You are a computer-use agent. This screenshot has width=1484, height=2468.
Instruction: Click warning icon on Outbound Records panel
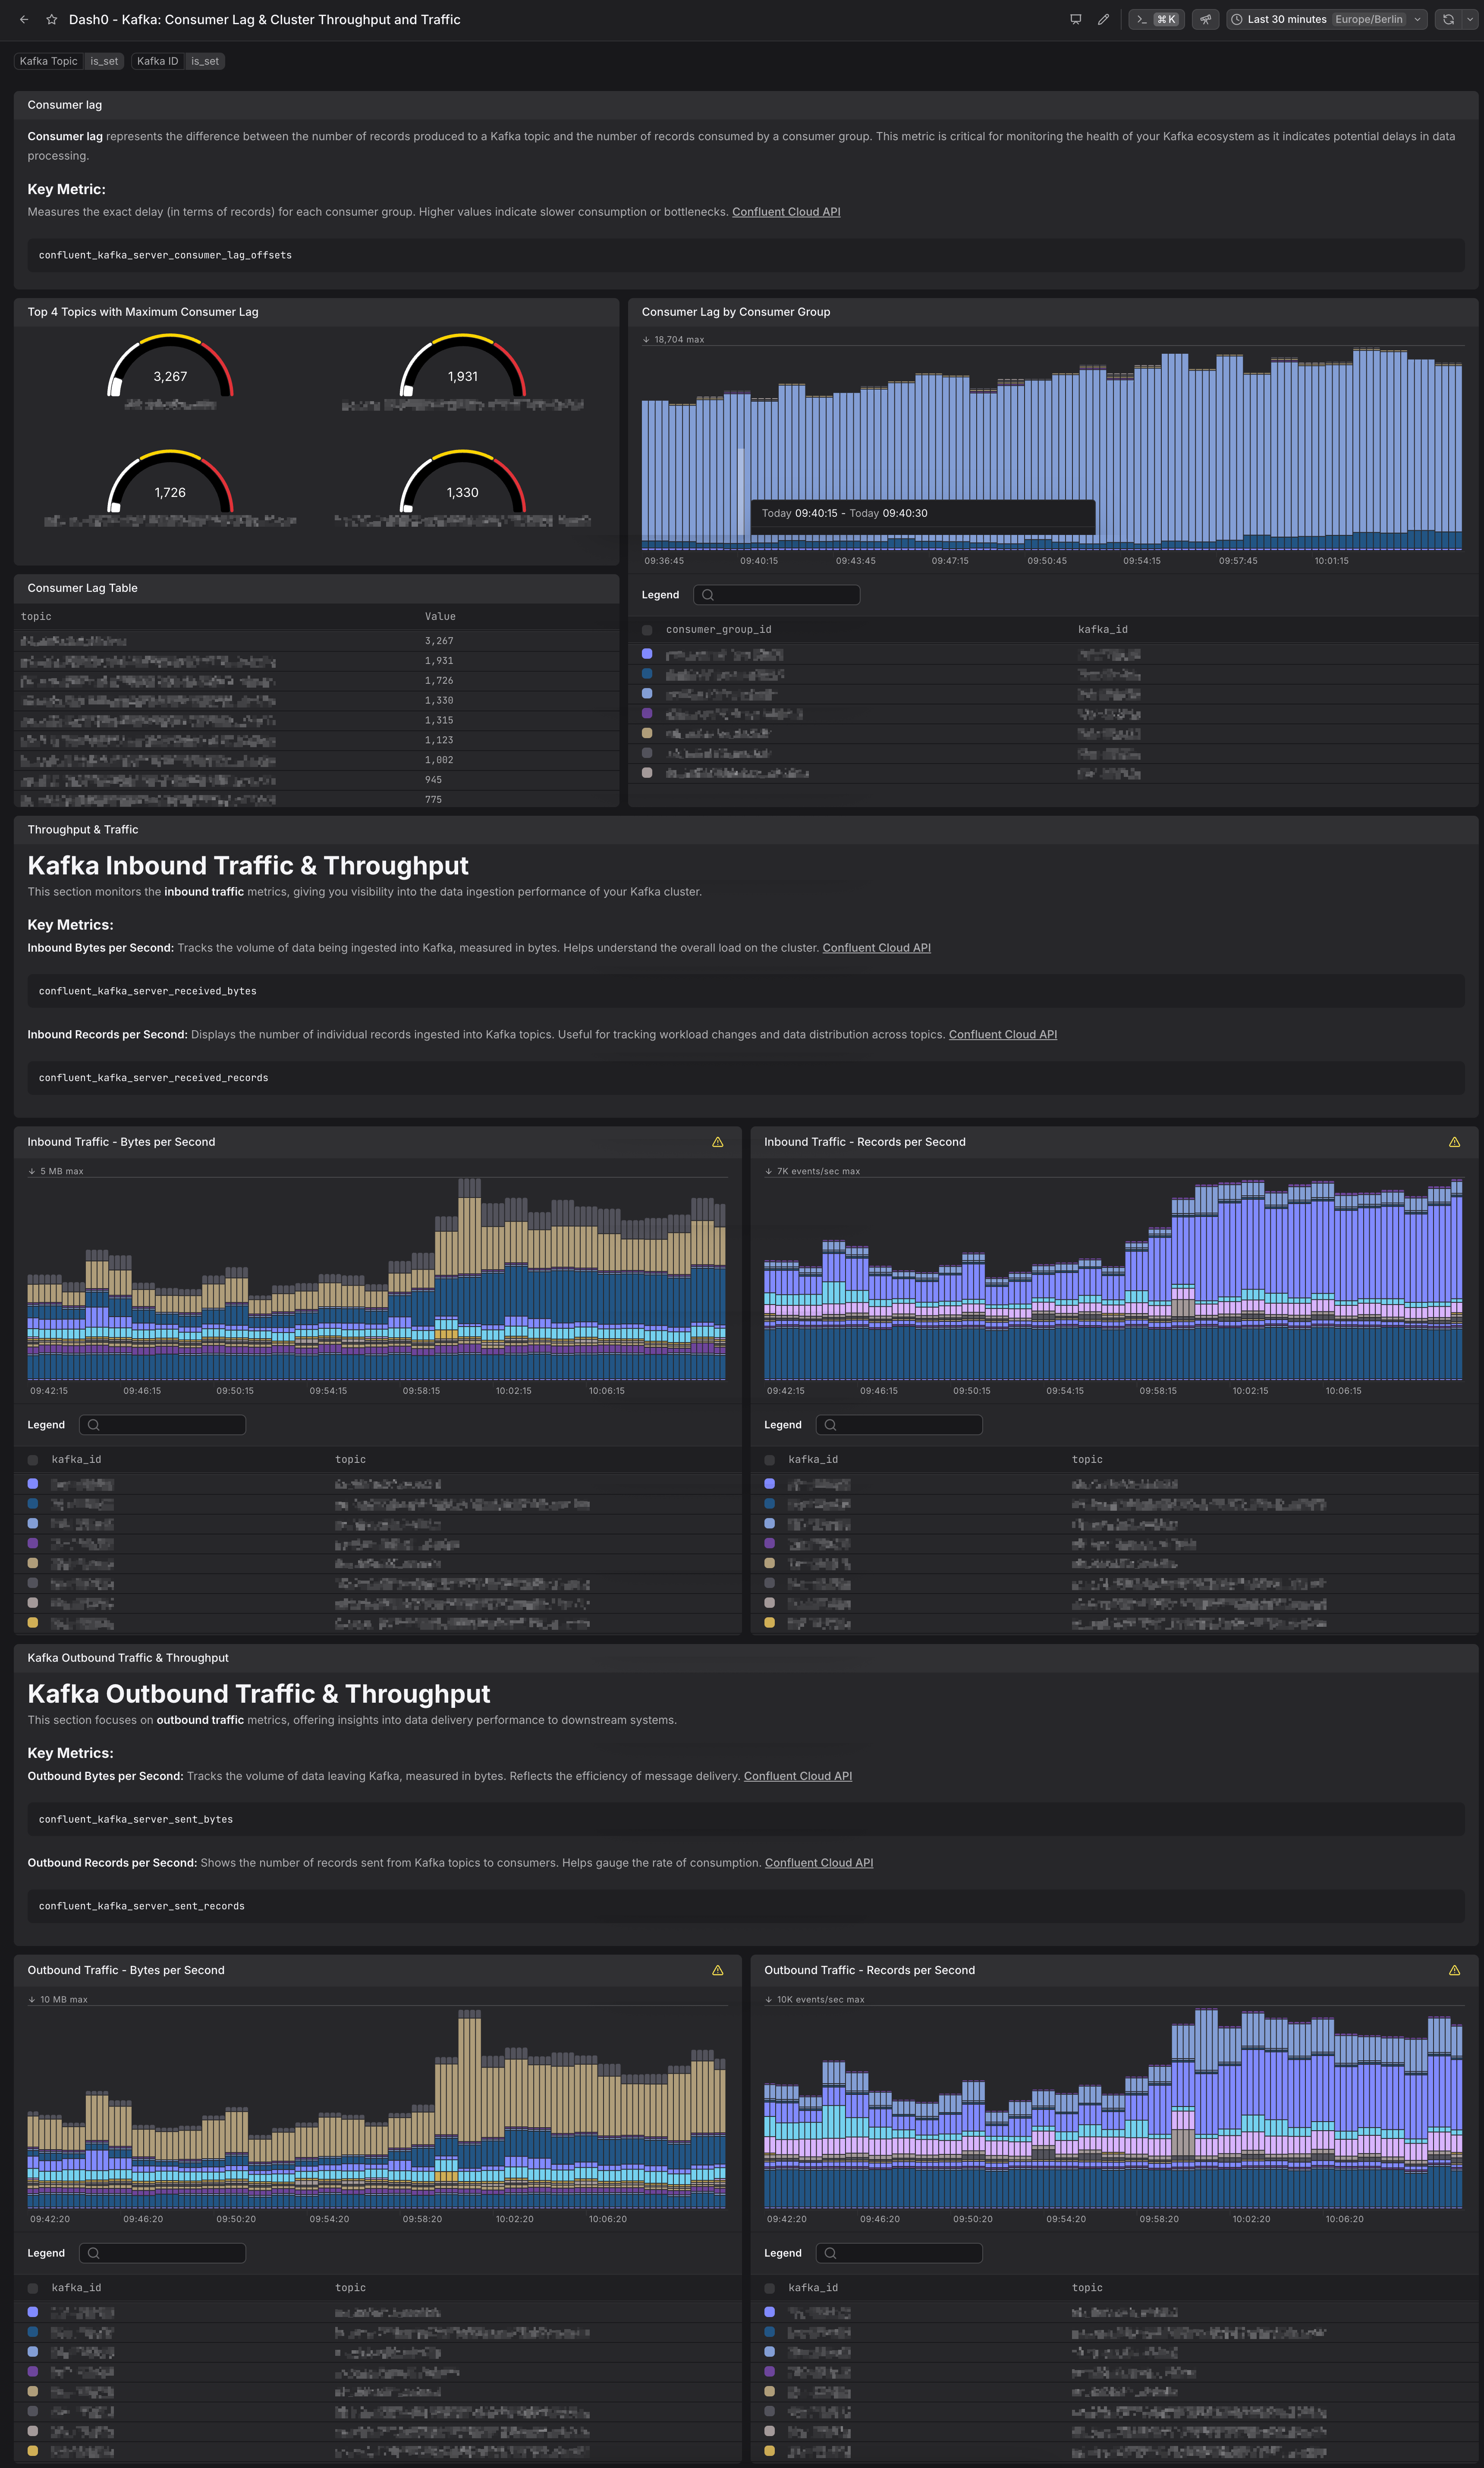(x=1454, y=1970)
